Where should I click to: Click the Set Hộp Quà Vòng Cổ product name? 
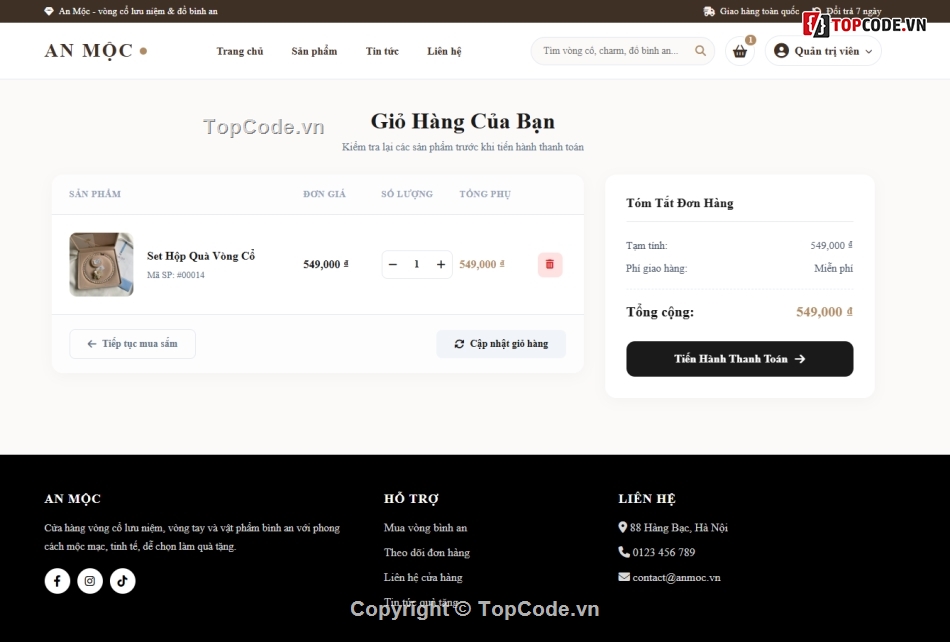tap(201, 256)
